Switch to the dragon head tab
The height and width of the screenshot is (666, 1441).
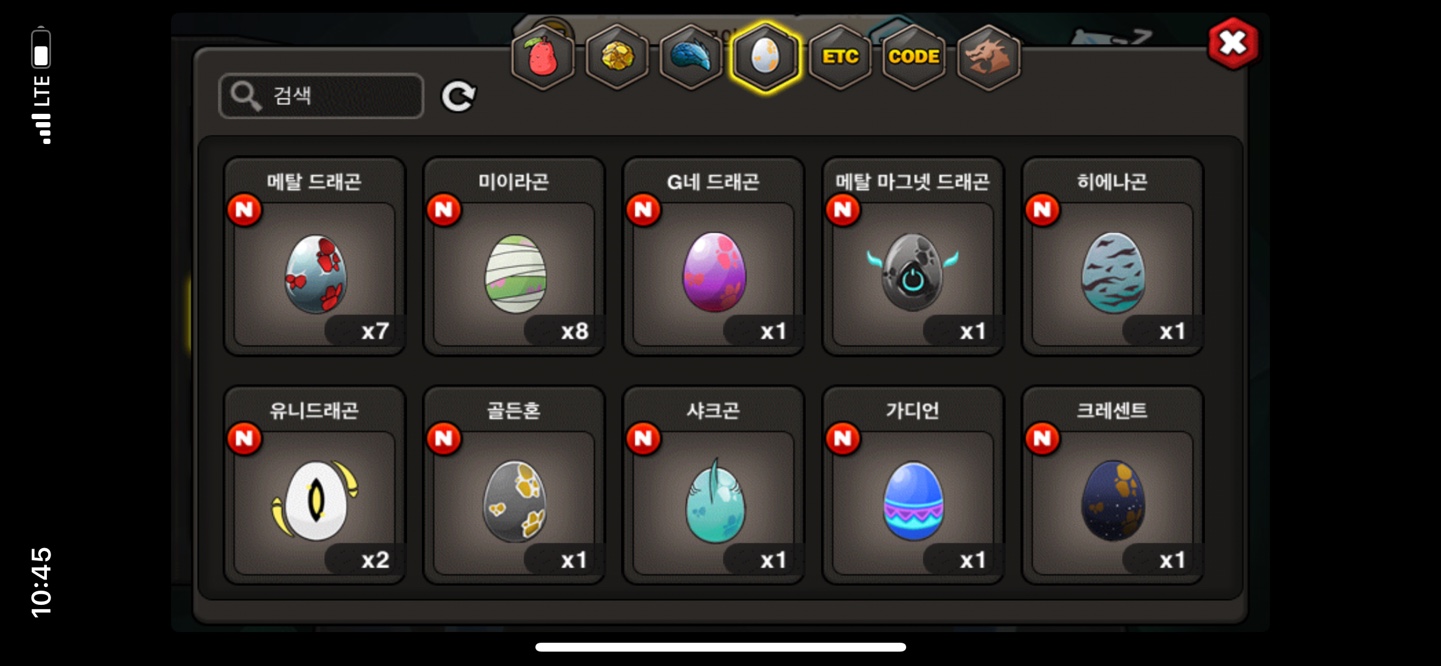click(989, 57)
